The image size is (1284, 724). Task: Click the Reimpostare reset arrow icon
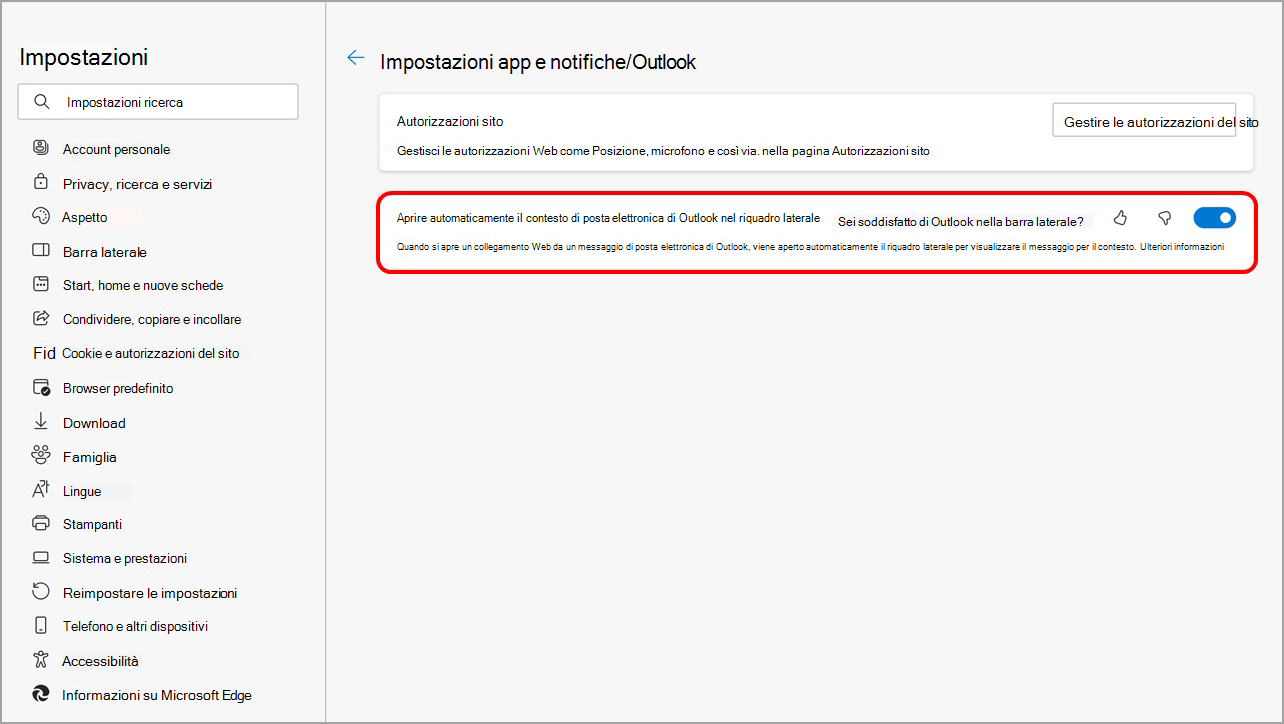click(x=41, y=591)
